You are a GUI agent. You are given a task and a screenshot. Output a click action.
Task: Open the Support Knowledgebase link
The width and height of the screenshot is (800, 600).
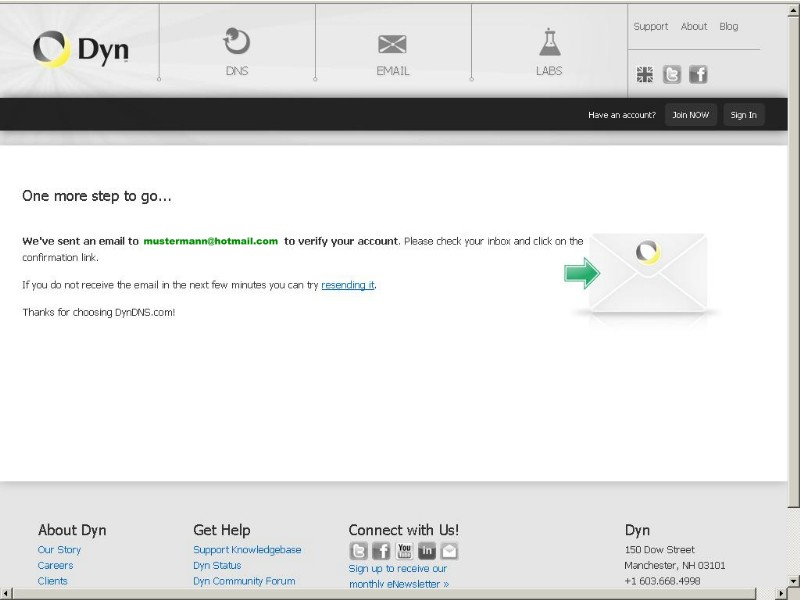tap(247, 550)
